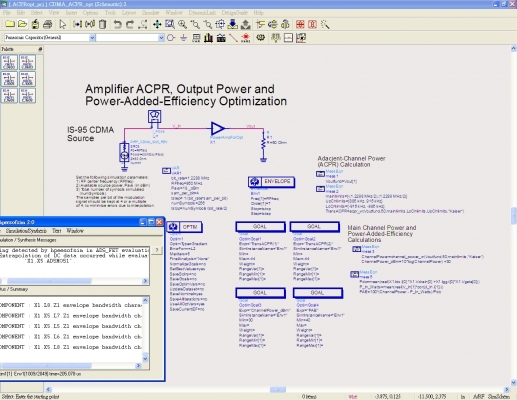Click the red Deactivate component icon

pyautogui.click(x=300, y=24)
